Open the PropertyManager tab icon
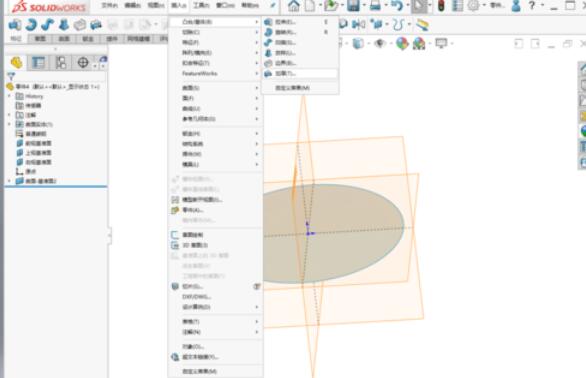Viewport: 586px width, 378px height. (x=38, y=62)
